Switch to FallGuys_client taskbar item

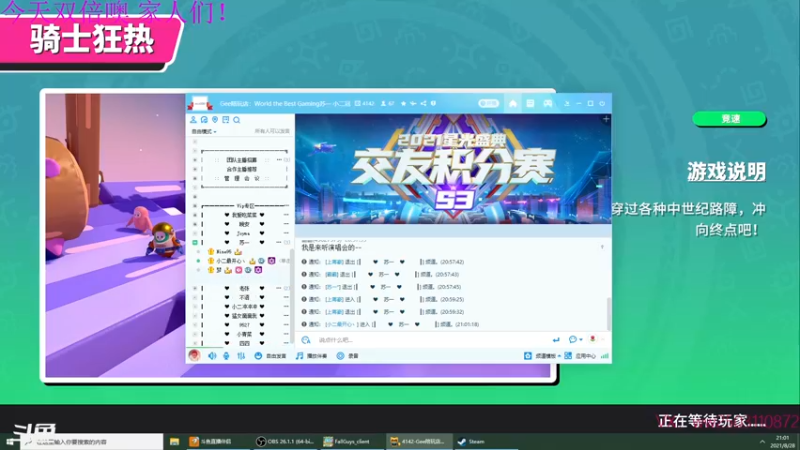pos(352,441)
